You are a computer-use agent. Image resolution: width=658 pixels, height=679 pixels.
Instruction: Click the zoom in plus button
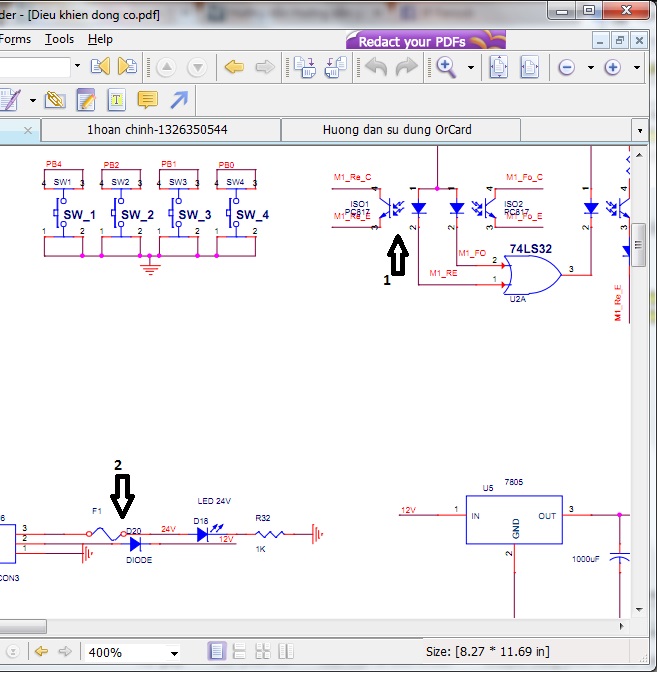(x=612, y=68)
